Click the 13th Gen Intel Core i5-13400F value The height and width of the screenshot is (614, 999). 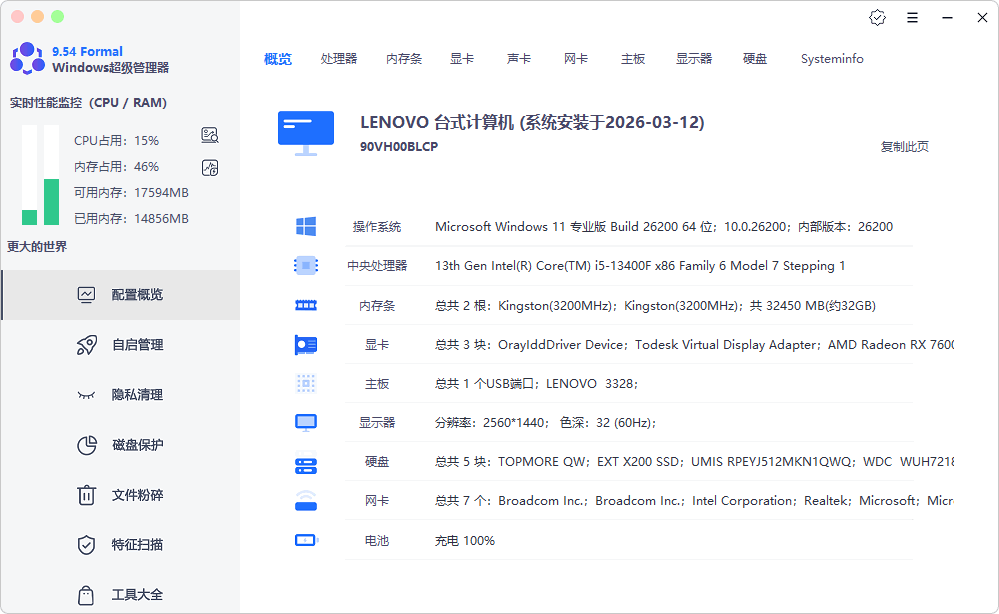640,266
